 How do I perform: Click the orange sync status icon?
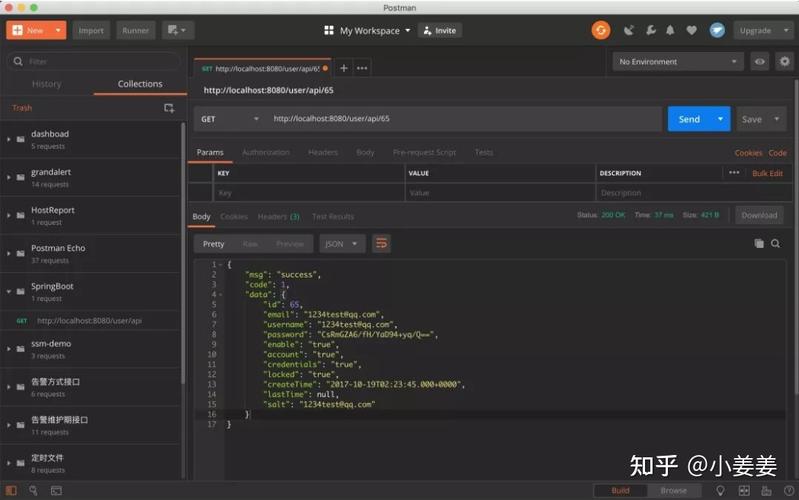tap(601, 31)
